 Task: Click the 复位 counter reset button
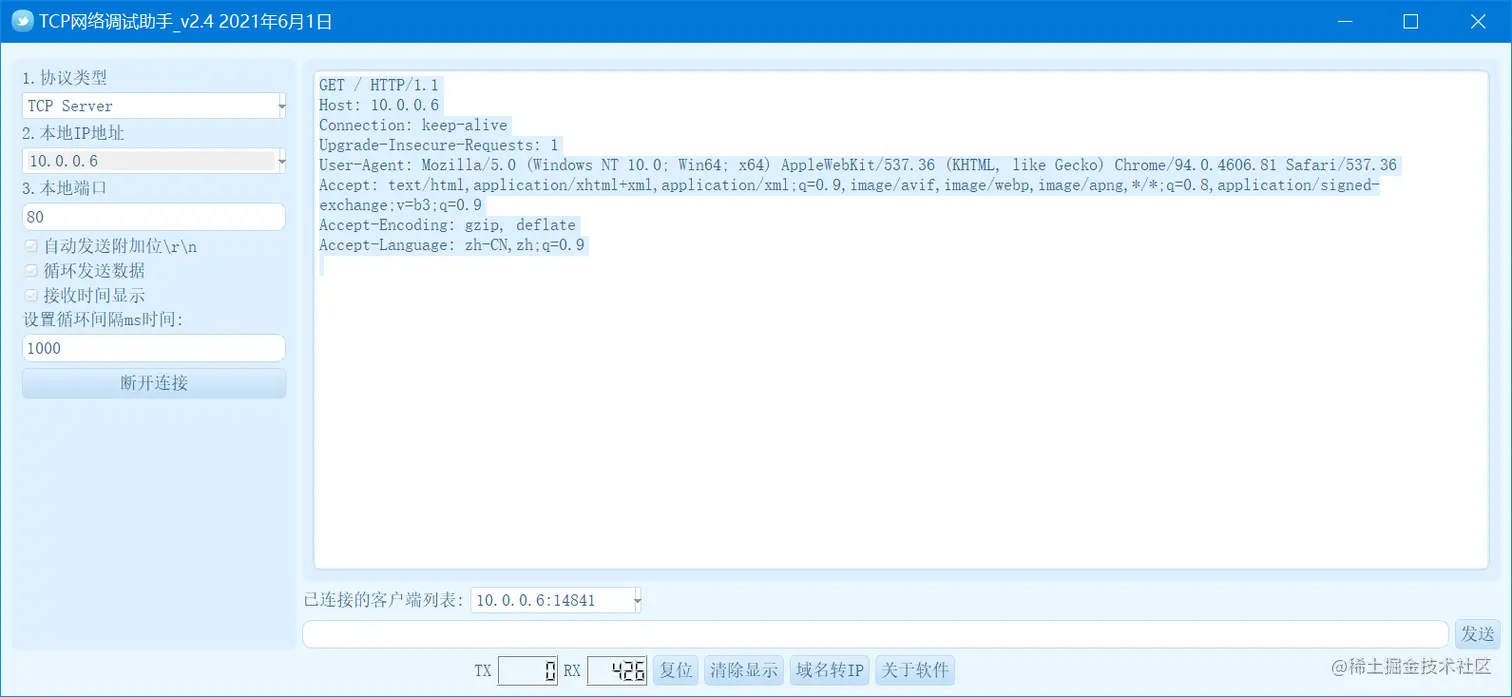676,670
